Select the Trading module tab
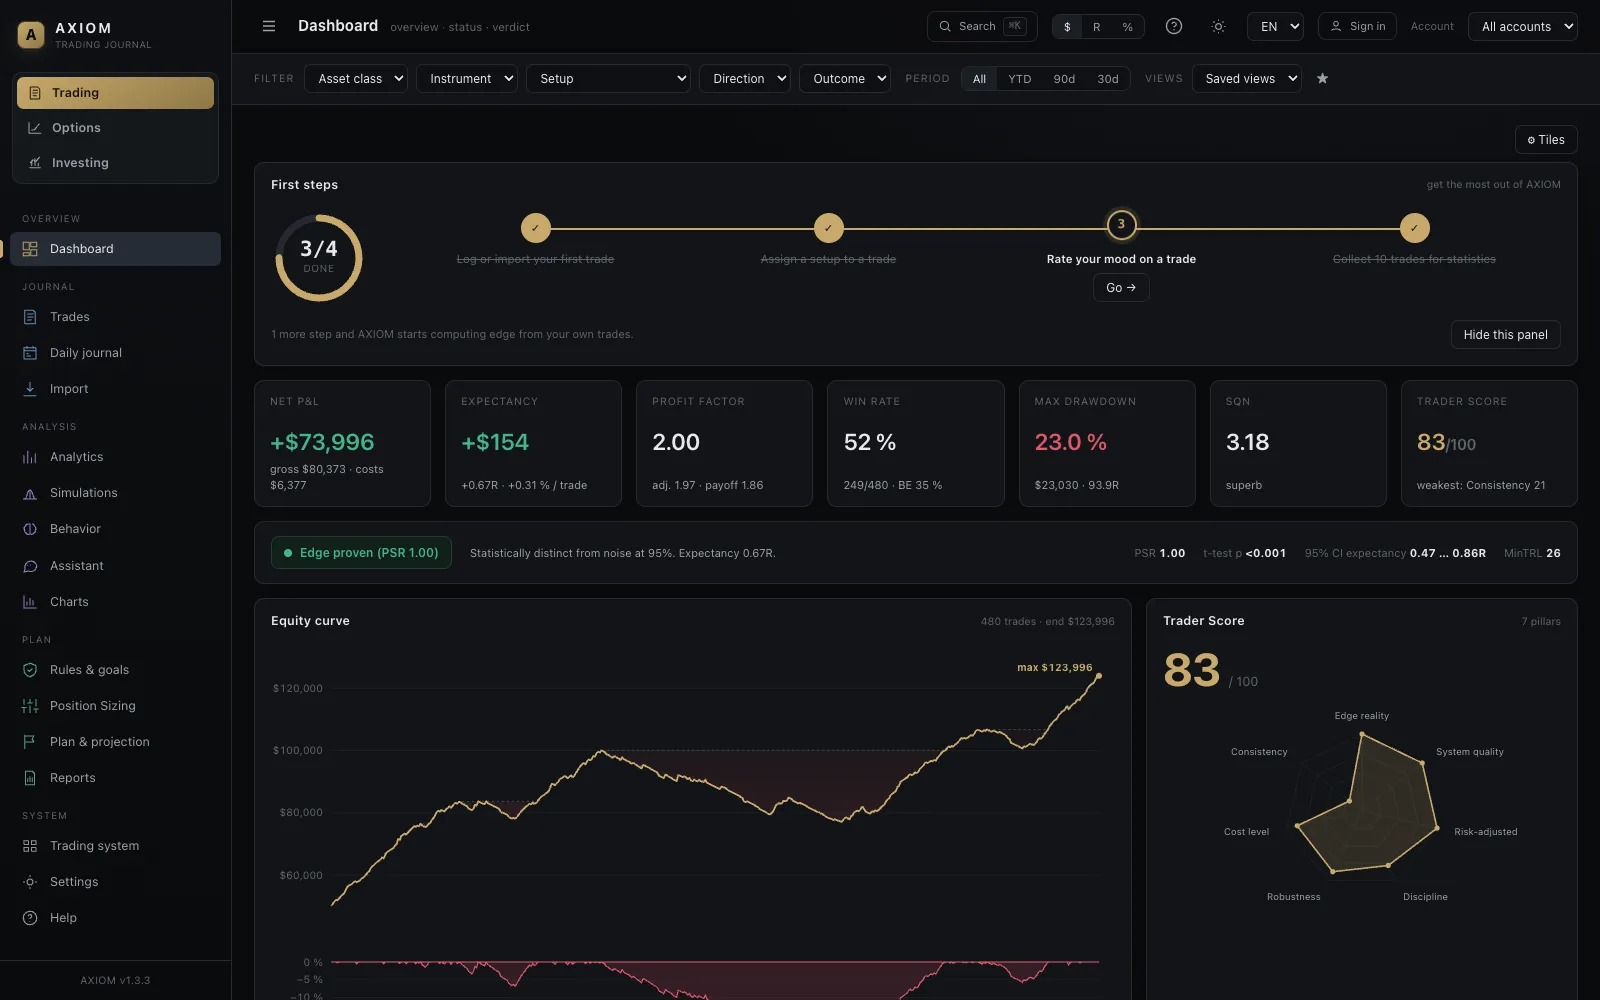The width and height of the screenshot is (1600, 1000). [115, 93]
